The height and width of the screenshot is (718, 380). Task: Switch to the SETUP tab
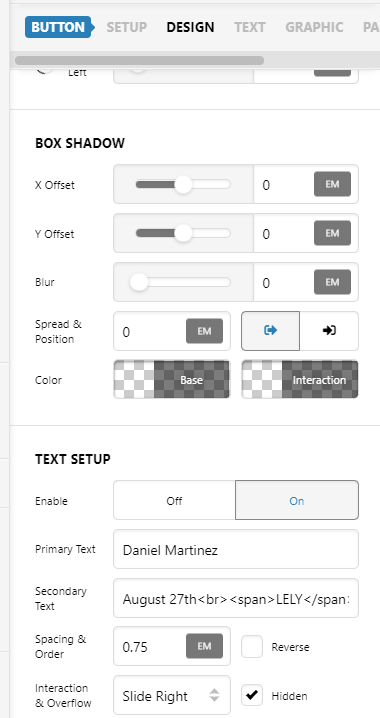coord(127,27)
